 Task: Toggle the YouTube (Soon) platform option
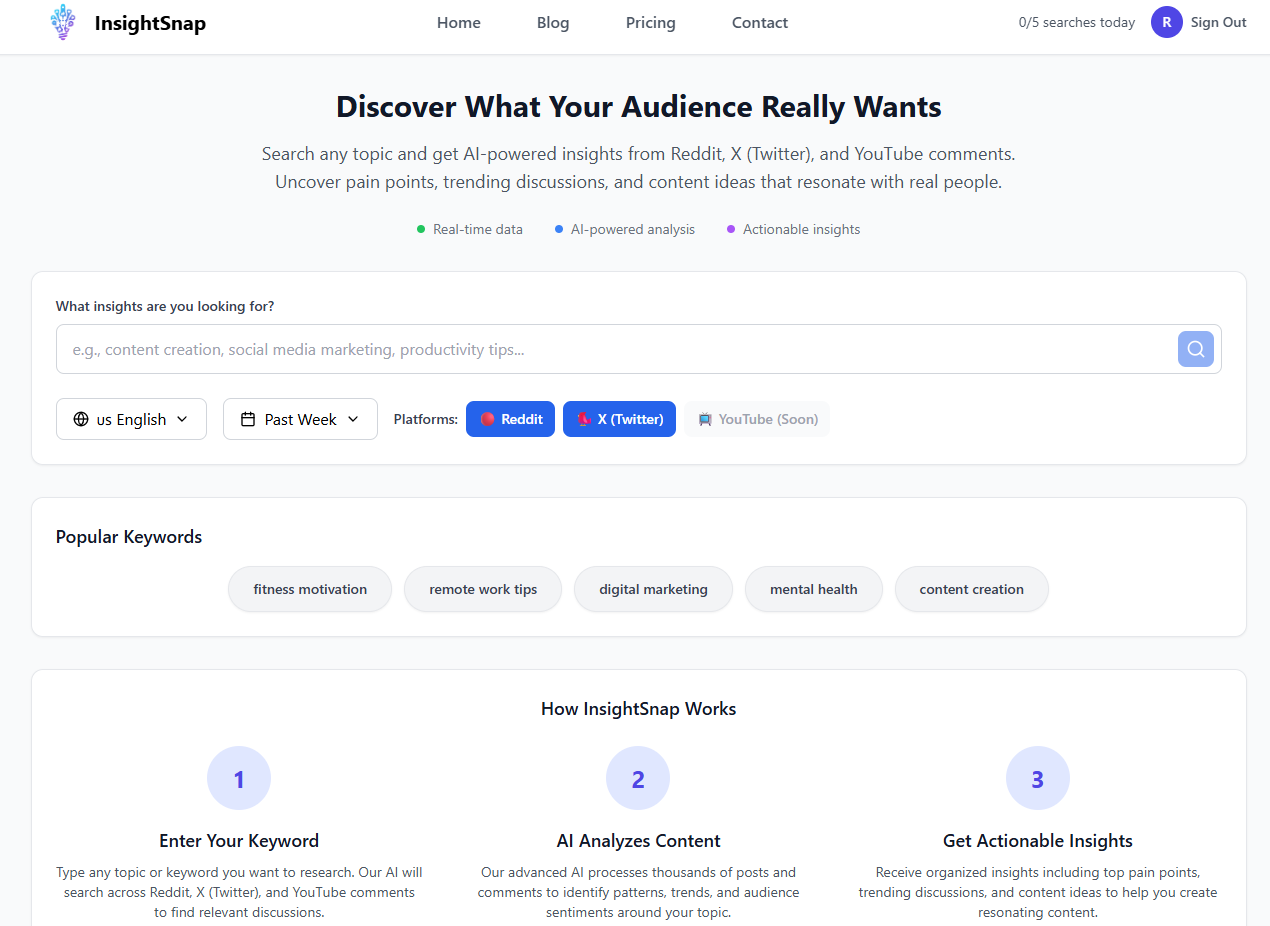point(757,419)
